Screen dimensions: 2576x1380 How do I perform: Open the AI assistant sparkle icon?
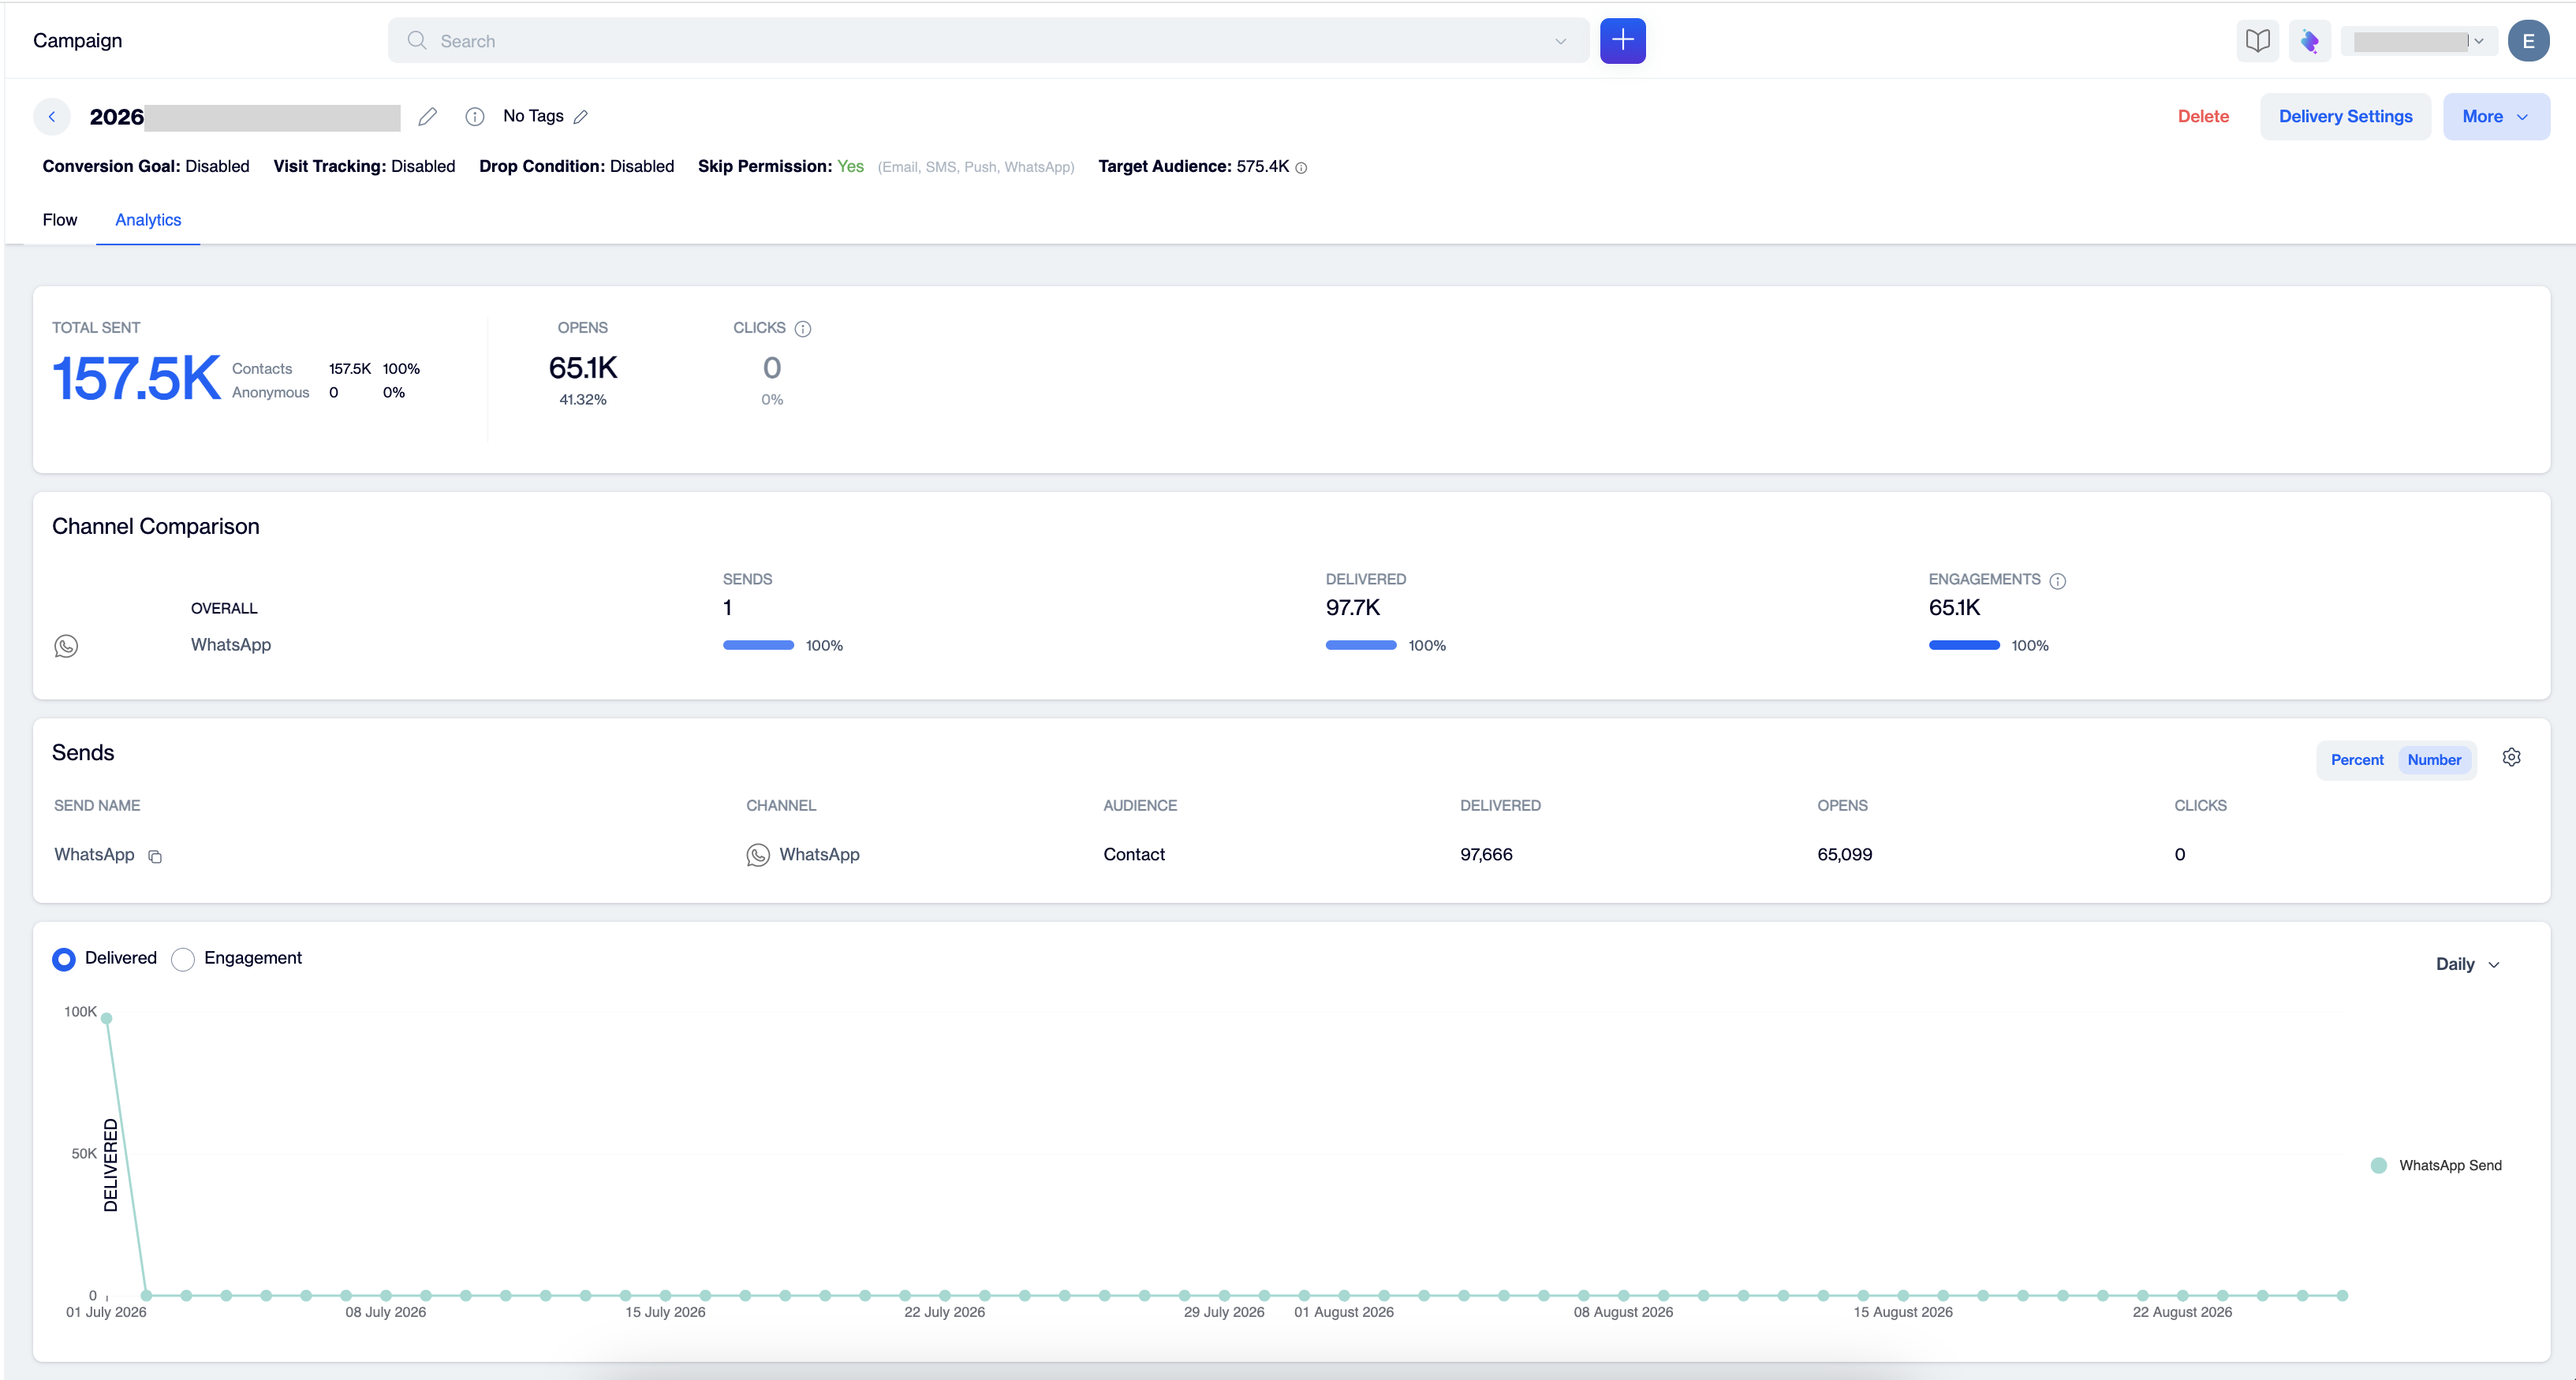pos(2309,41)
